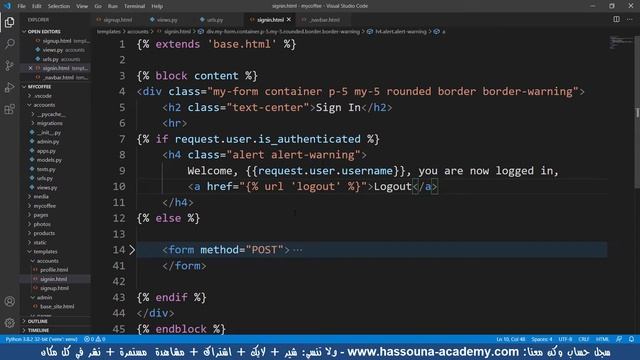Open the editor More Actions ellipsis
This screenshot has height=360, width=640.
click(629, 19)
